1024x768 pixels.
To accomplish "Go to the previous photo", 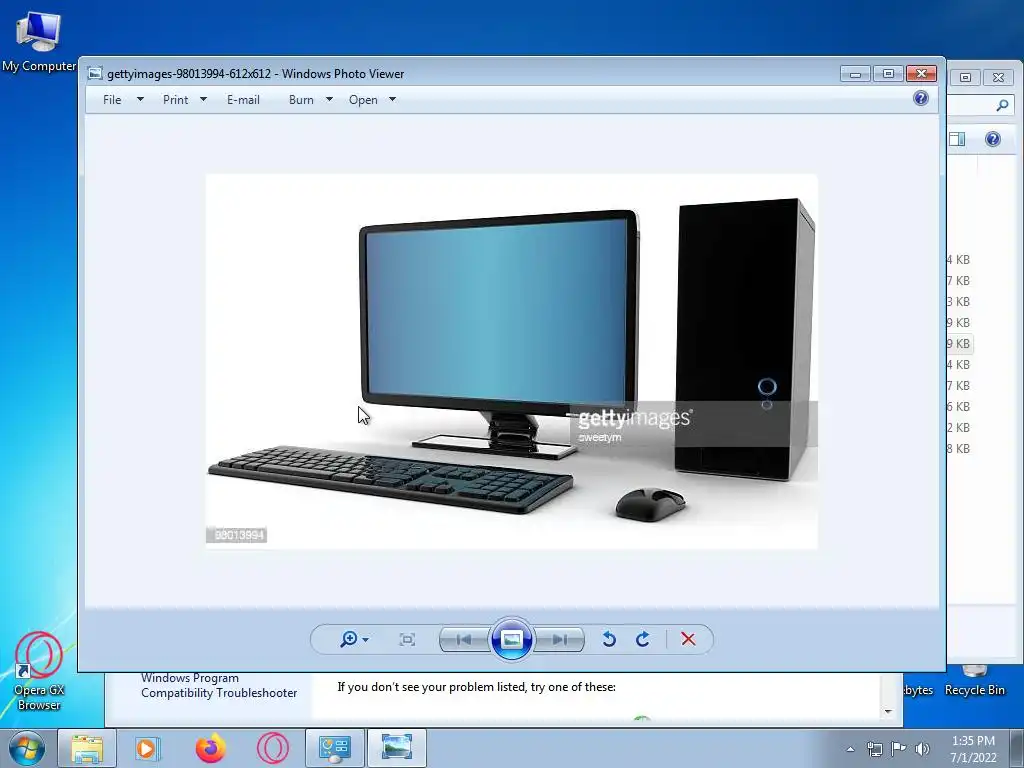I will pyautogui.click(x=464, y=640).
